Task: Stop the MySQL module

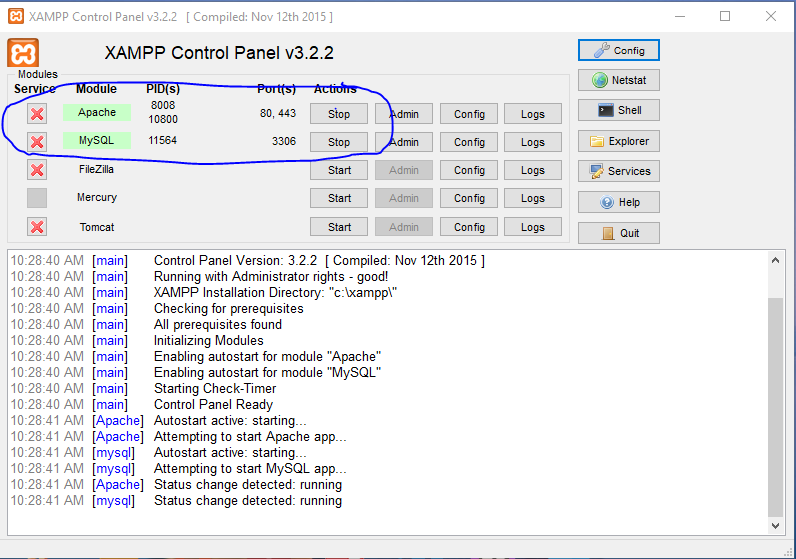Action: (339, 142)
